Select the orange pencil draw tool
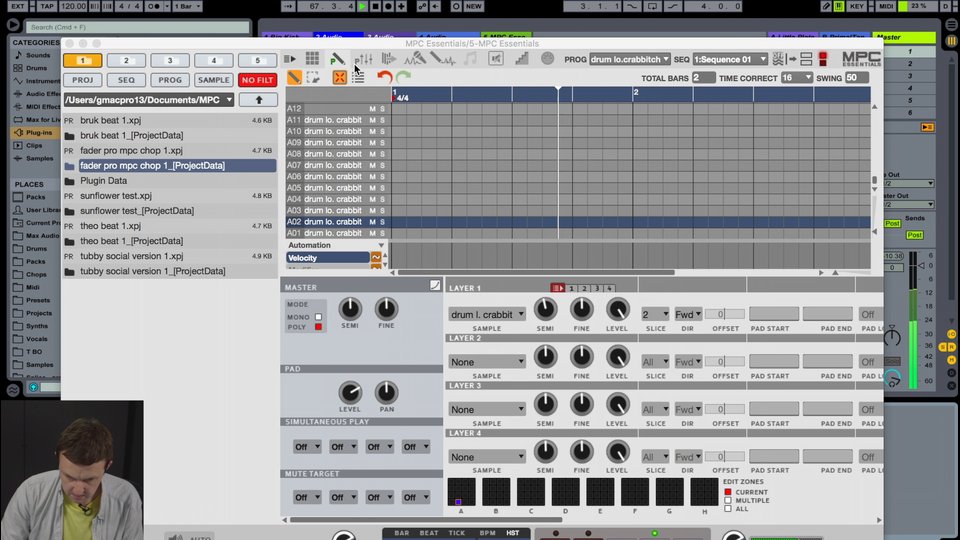The image size is (960, 540). click(x=294, y=77)
